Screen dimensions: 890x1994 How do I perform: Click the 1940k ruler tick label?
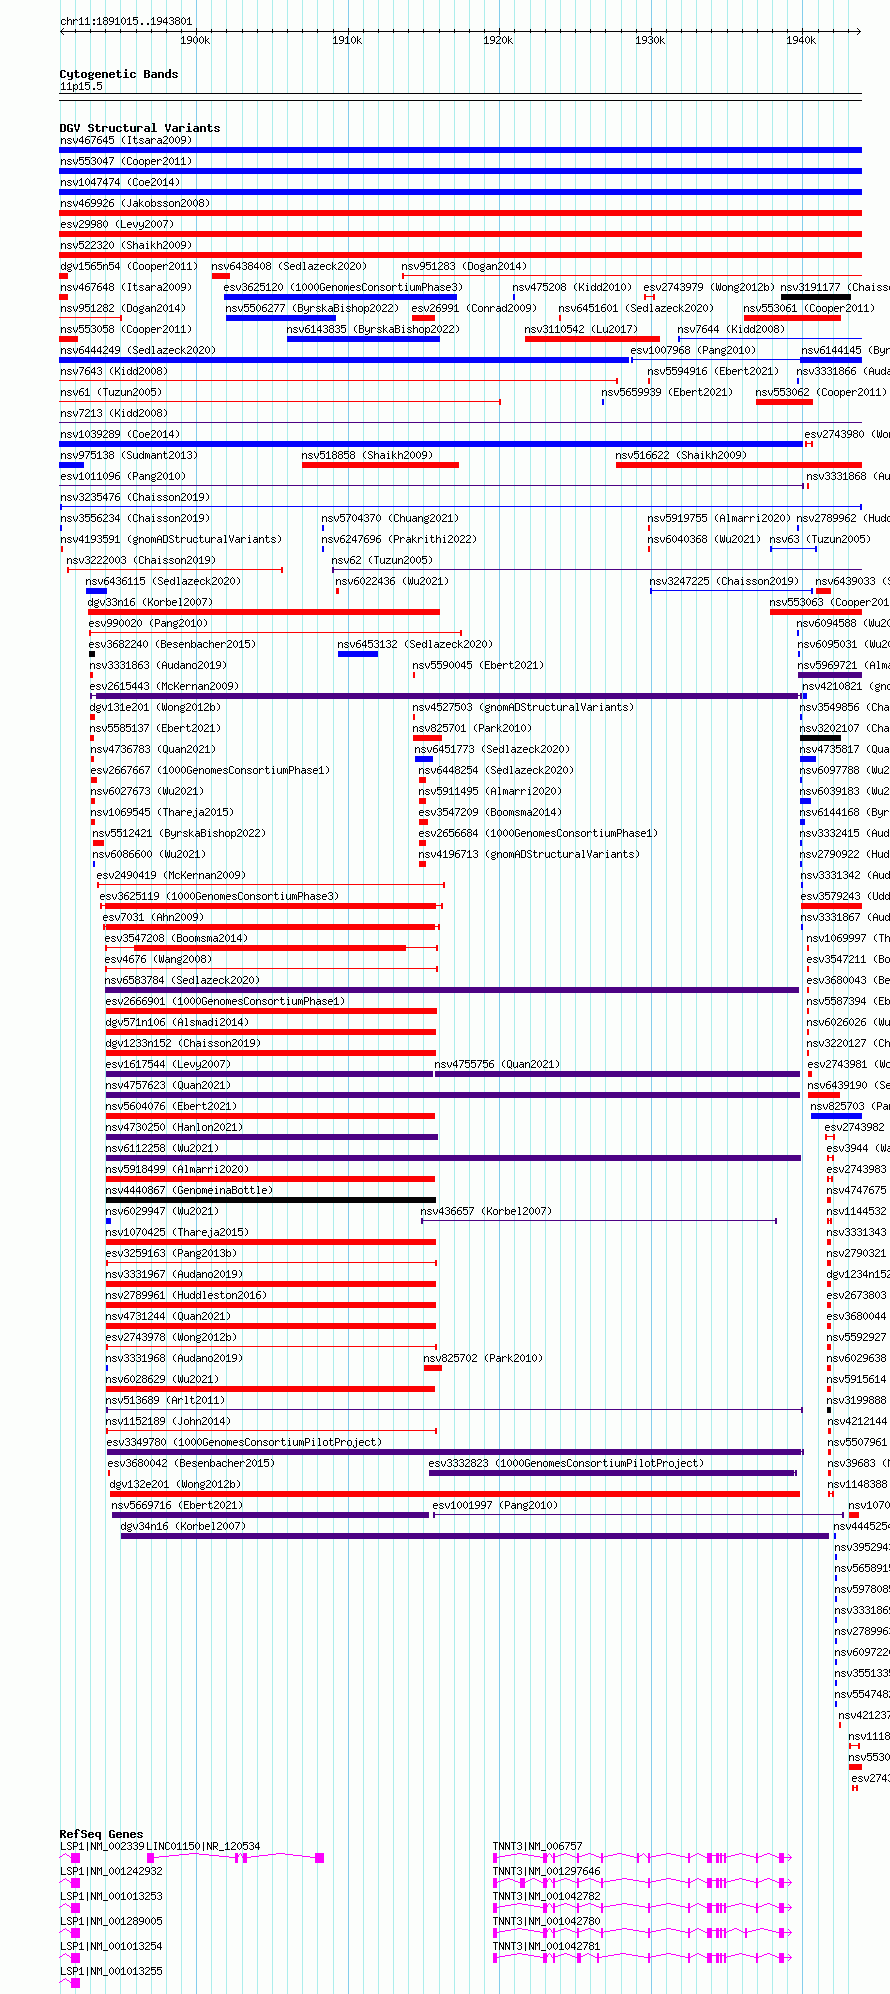(x=801, y=40)
